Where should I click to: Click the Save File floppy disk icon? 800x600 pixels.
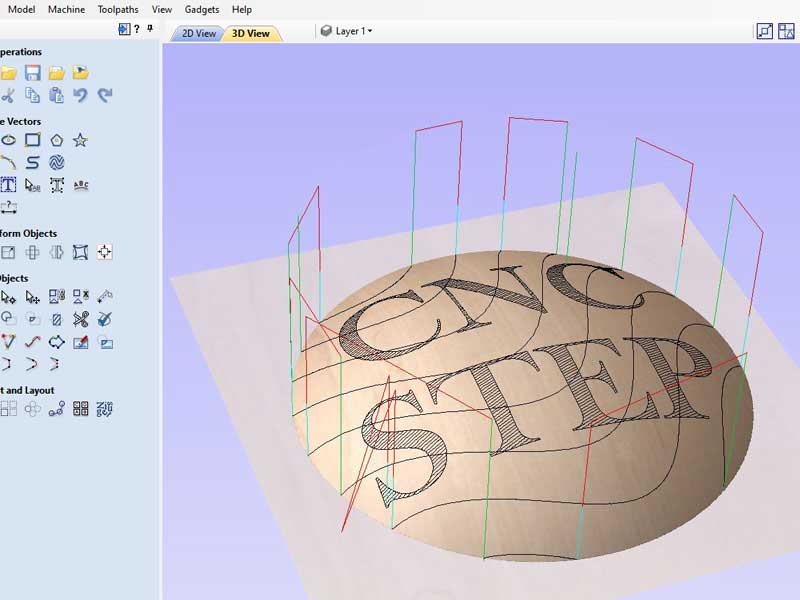pos(32,73)
